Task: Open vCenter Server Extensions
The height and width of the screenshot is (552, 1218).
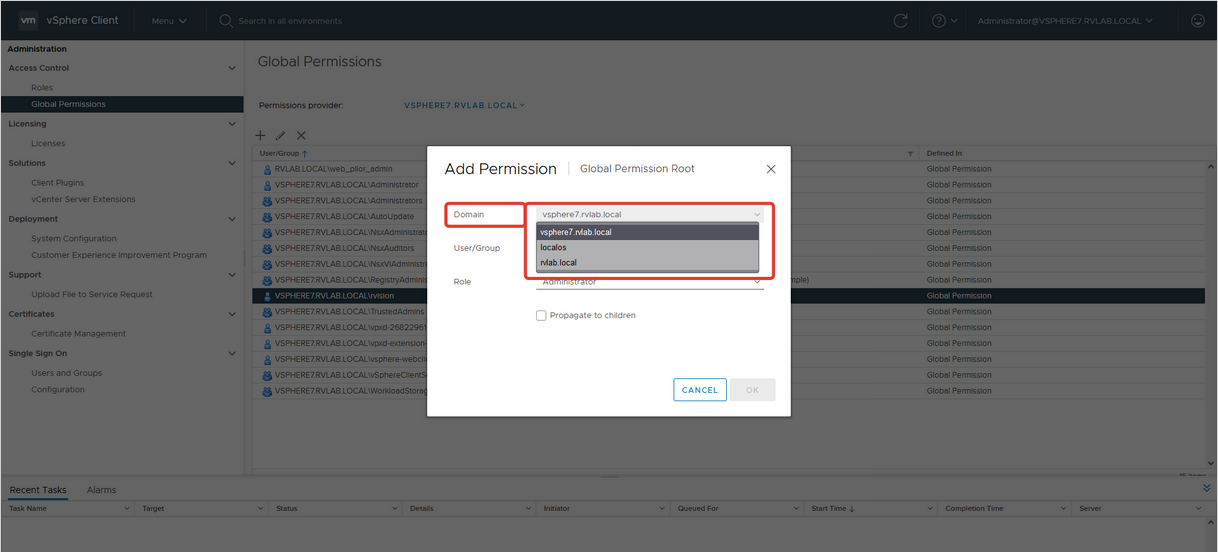Action: pos(83,199)
